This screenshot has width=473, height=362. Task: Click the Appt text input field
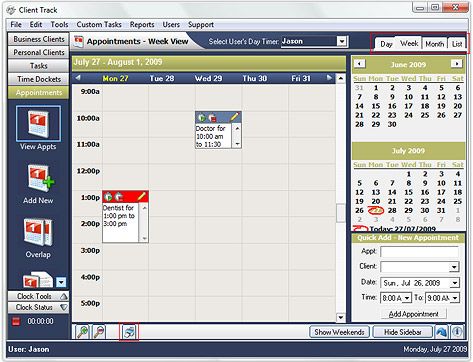click(x=419, y=252)
